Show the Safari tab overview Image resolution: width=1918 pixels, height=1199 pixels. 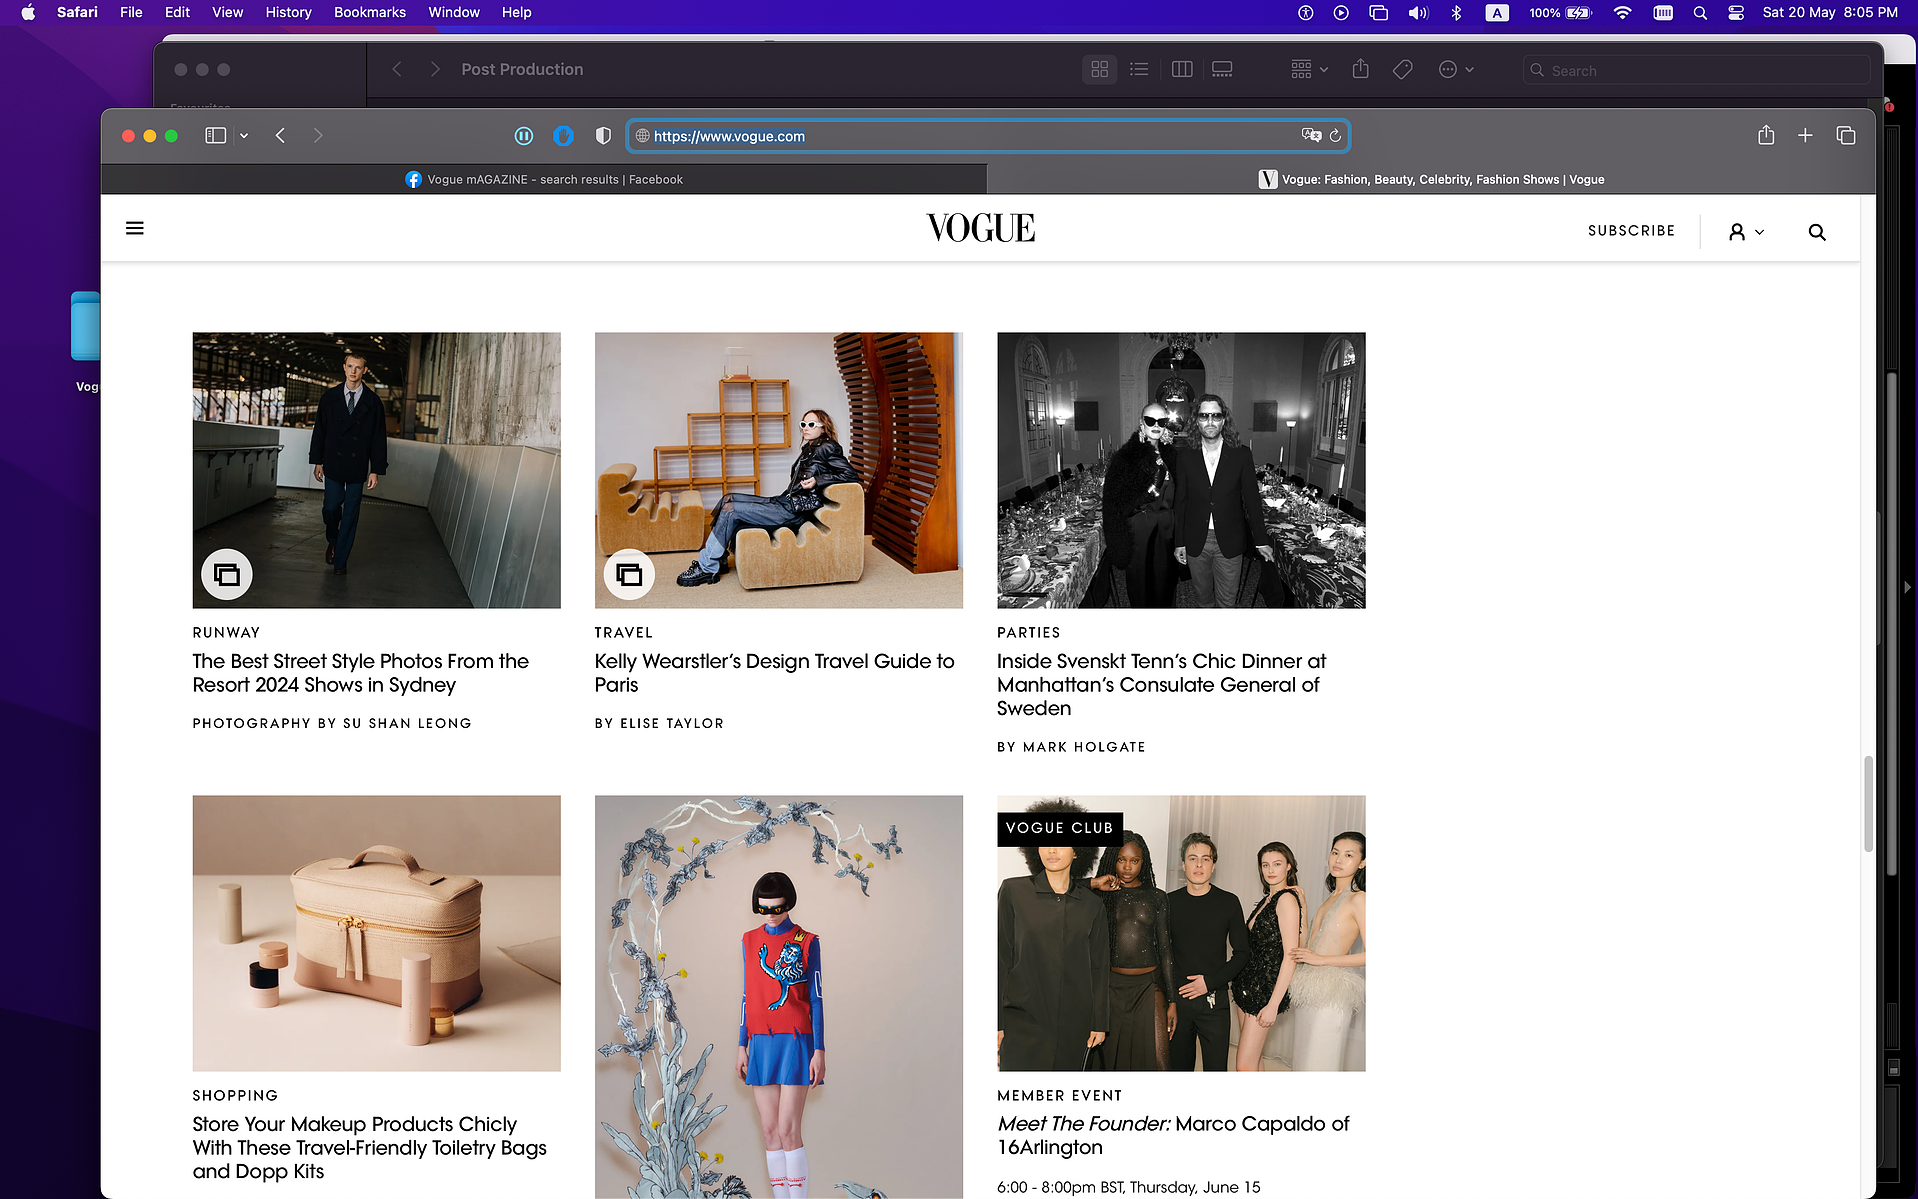[1846, 135]
